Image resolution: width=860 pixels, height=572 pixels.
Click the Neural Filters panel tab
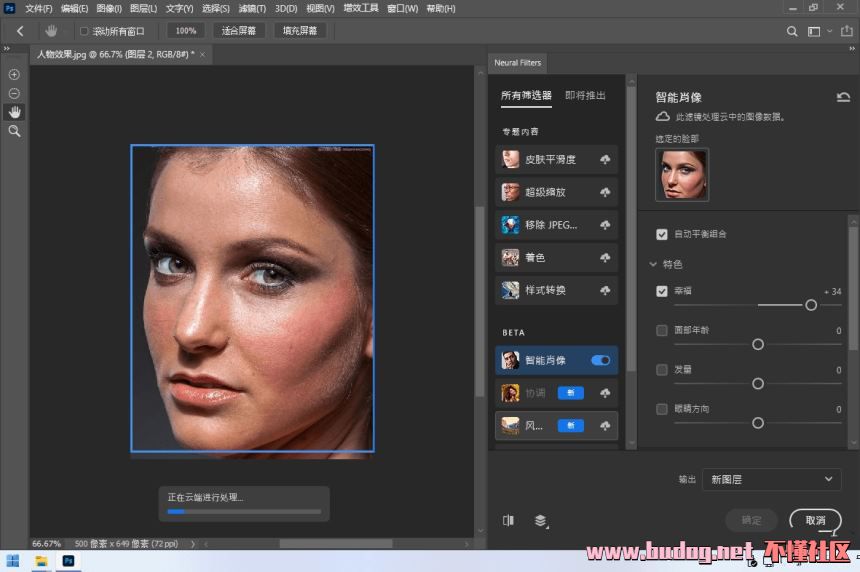[517, 63]
